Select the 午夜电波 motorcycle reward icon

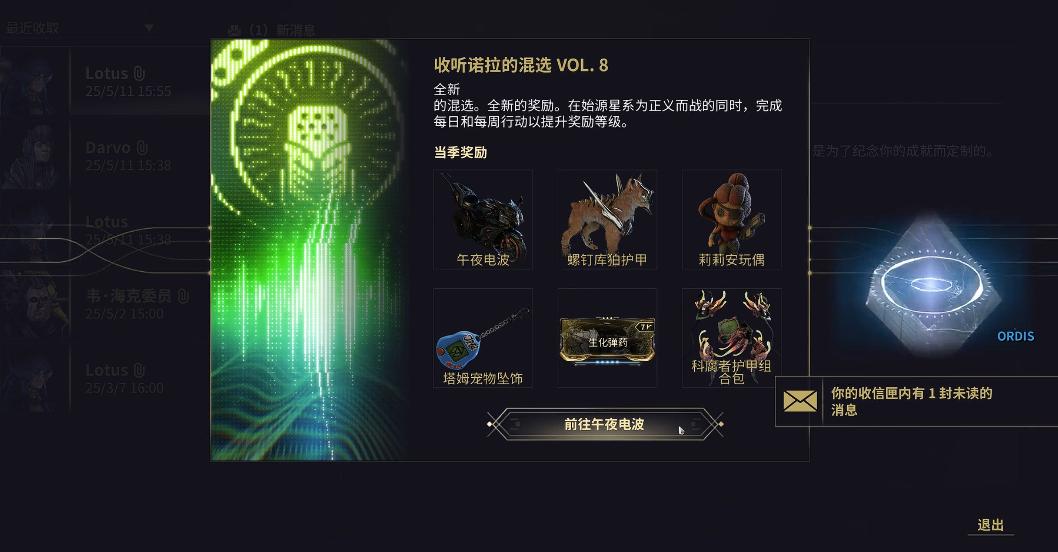pyautogui.click(x=483, y=219)
